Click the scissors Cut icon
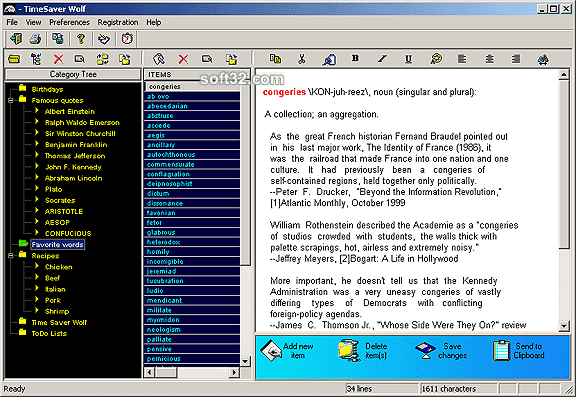Viewport: 576px width, 397px height. coord(302,59)
